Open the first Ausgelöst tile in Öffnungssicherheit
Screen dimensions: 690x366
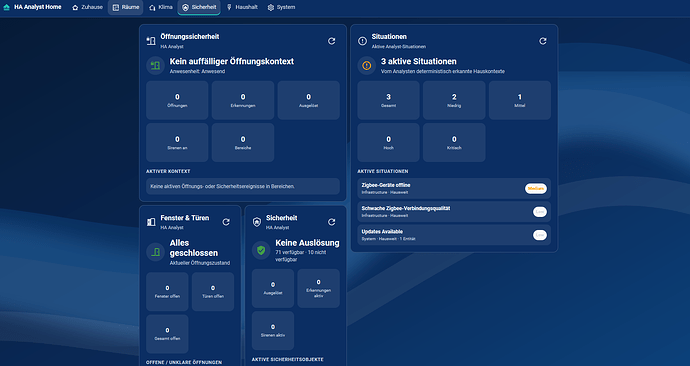pyautogui.click(x=308, y=100)
